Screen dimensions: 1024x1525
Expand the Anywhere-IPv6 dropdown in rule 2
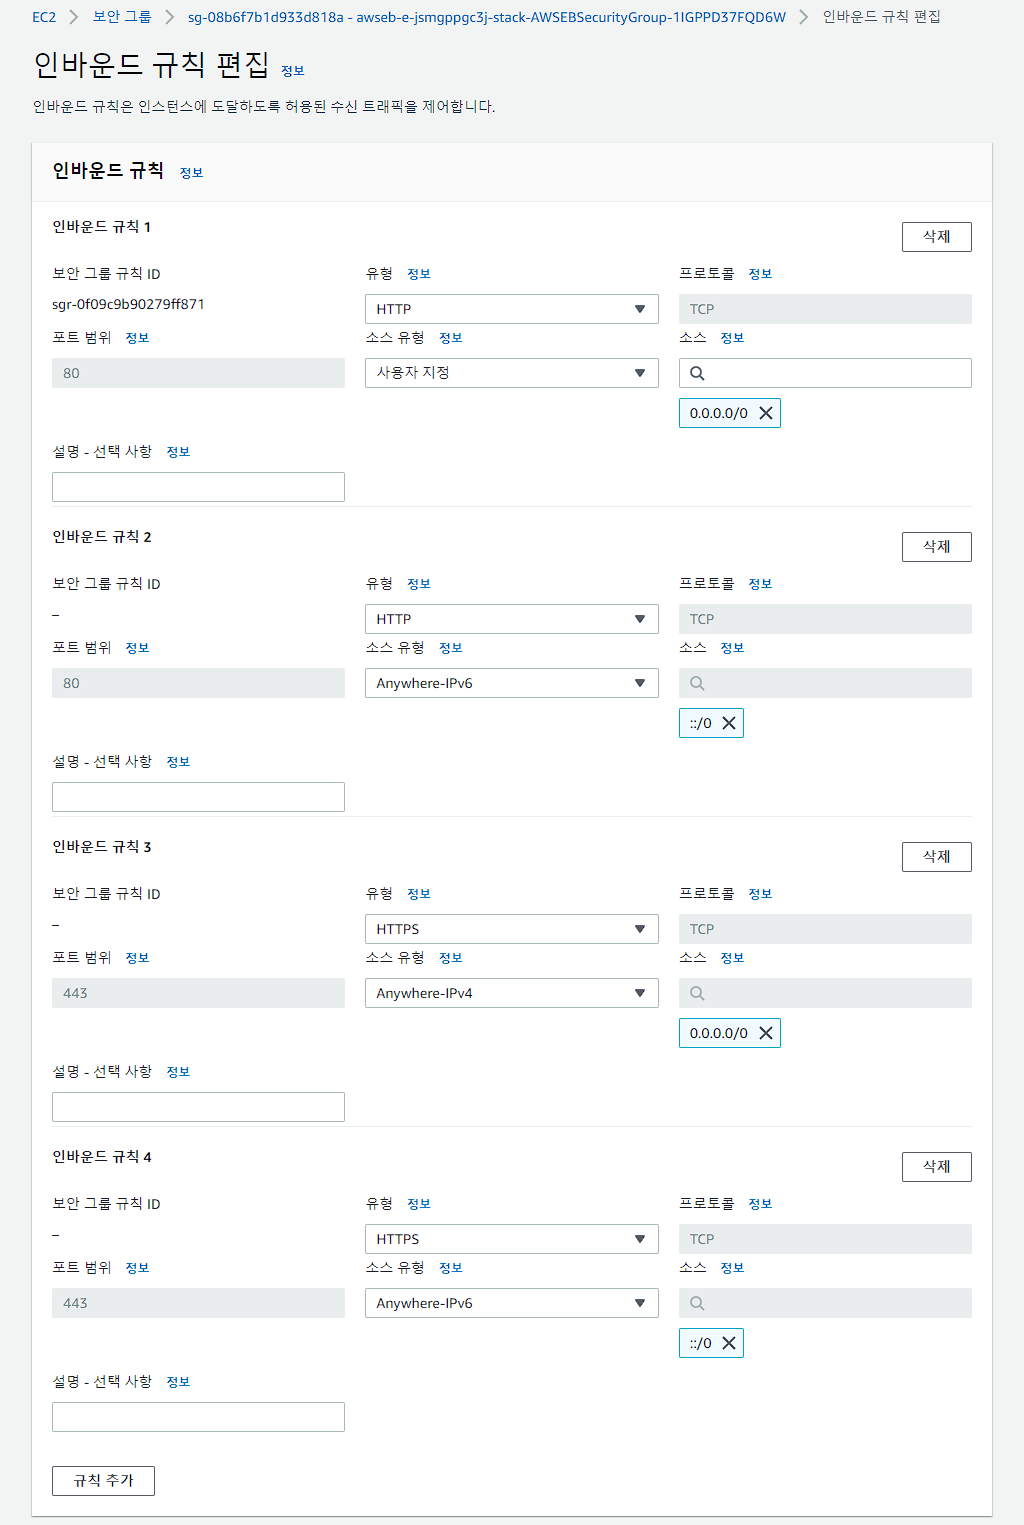[x=512, y=683]
